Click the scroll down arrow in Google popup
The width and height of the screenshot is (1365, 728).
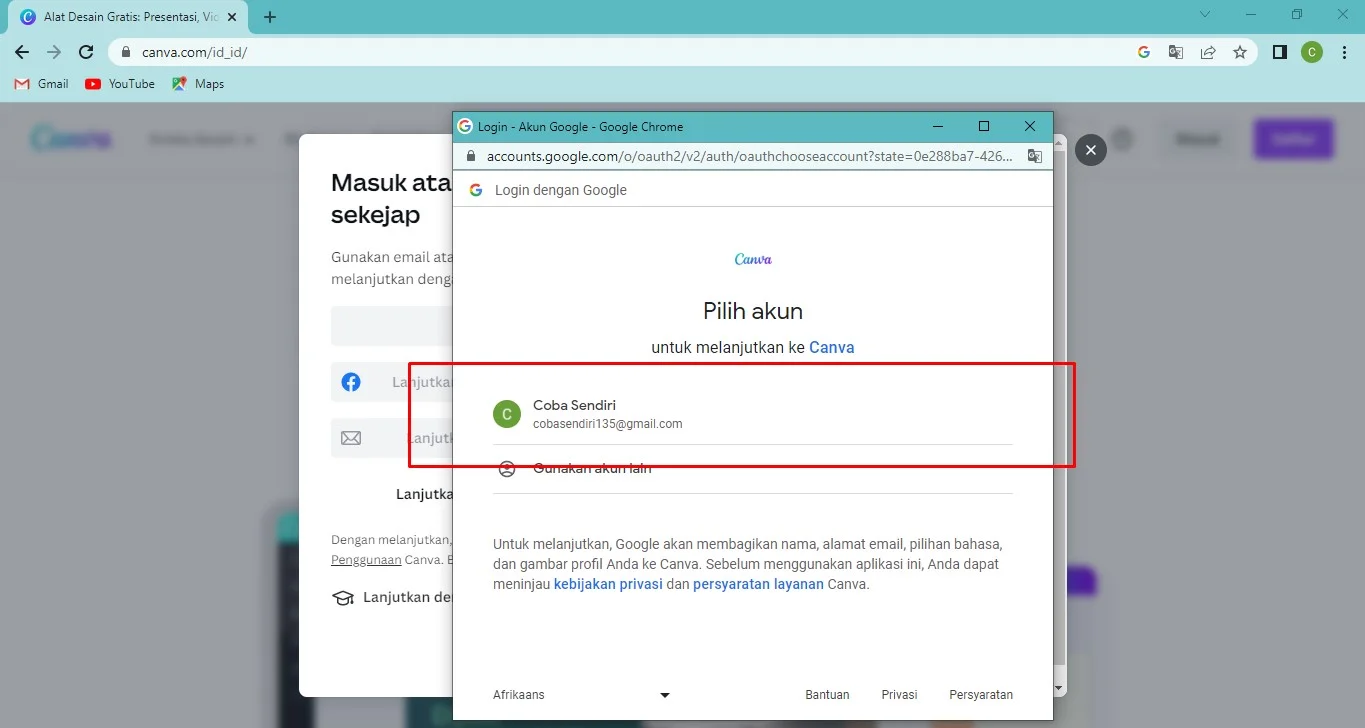click(1060, 688)
